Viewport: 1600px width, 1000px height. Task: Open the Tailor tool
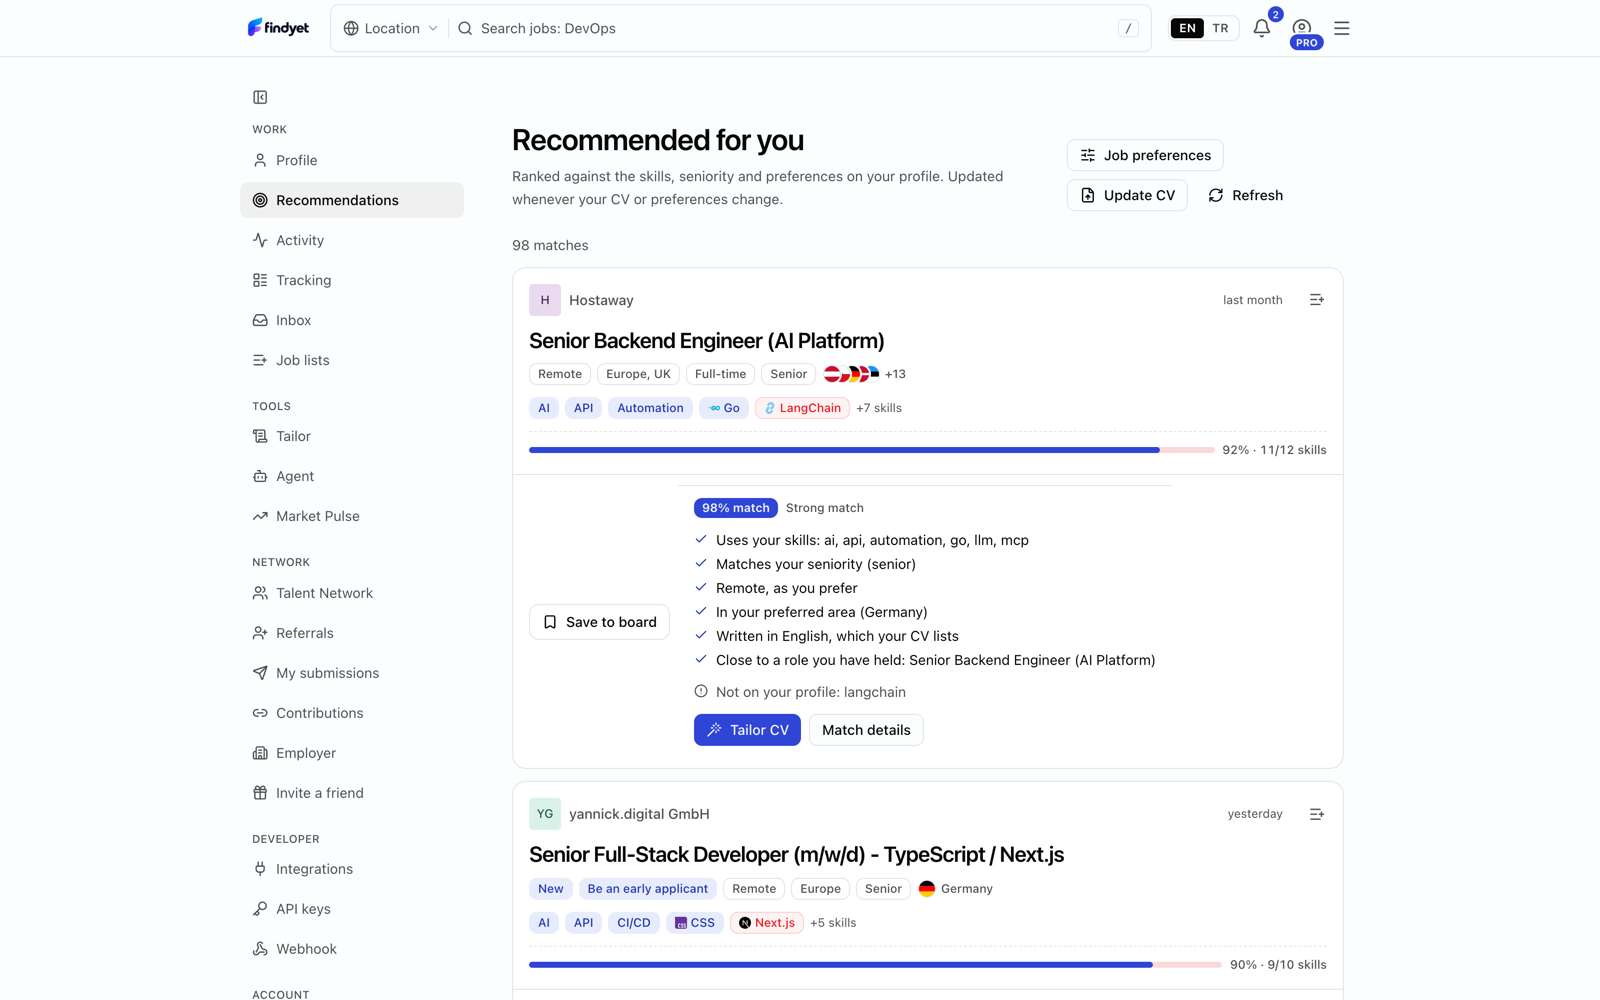(x=352, y=436)
